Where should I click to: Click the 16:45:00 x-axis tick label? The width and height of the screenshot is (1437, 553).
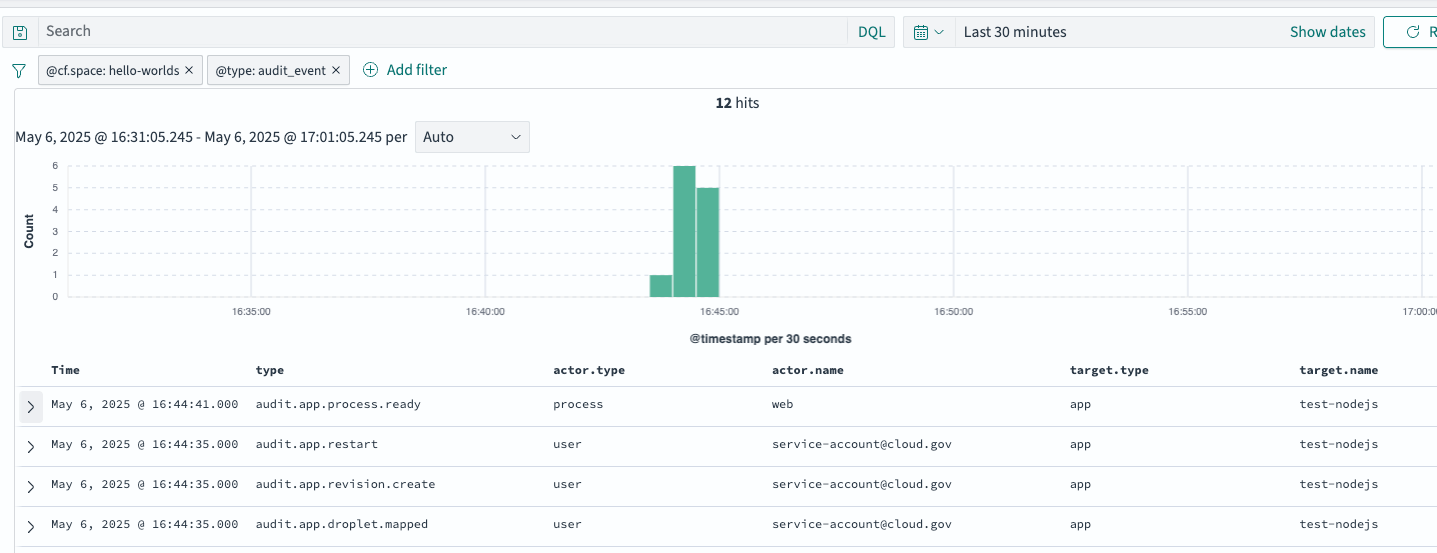pos(719,312)
